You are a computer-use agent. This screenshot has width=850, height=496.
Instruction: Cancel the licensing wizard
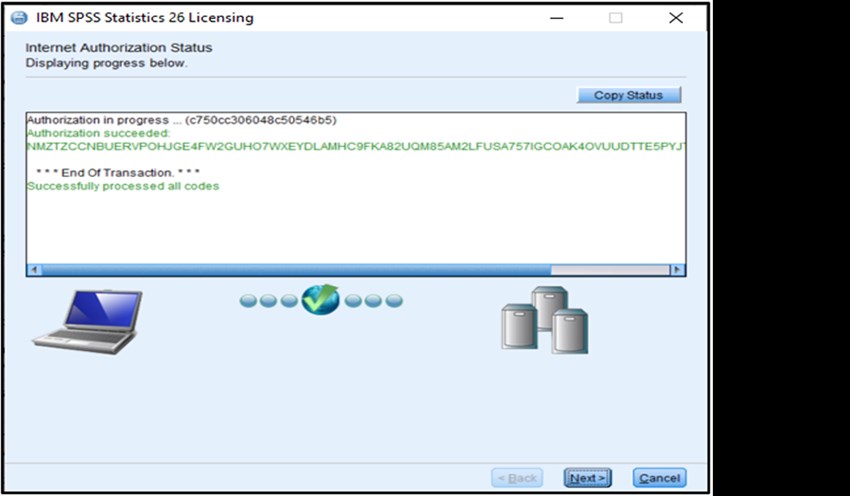659,478
